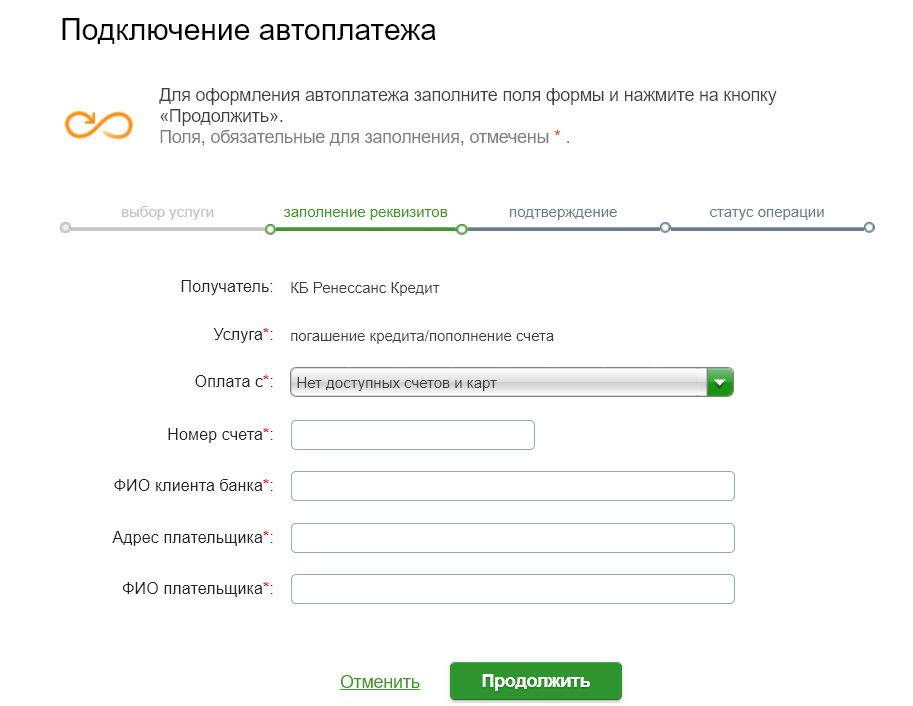913x706 pixels.
Task: Click the 'Подключение автоплатежа' page heading
Action: pyautogui.click(x=248, y=30)
